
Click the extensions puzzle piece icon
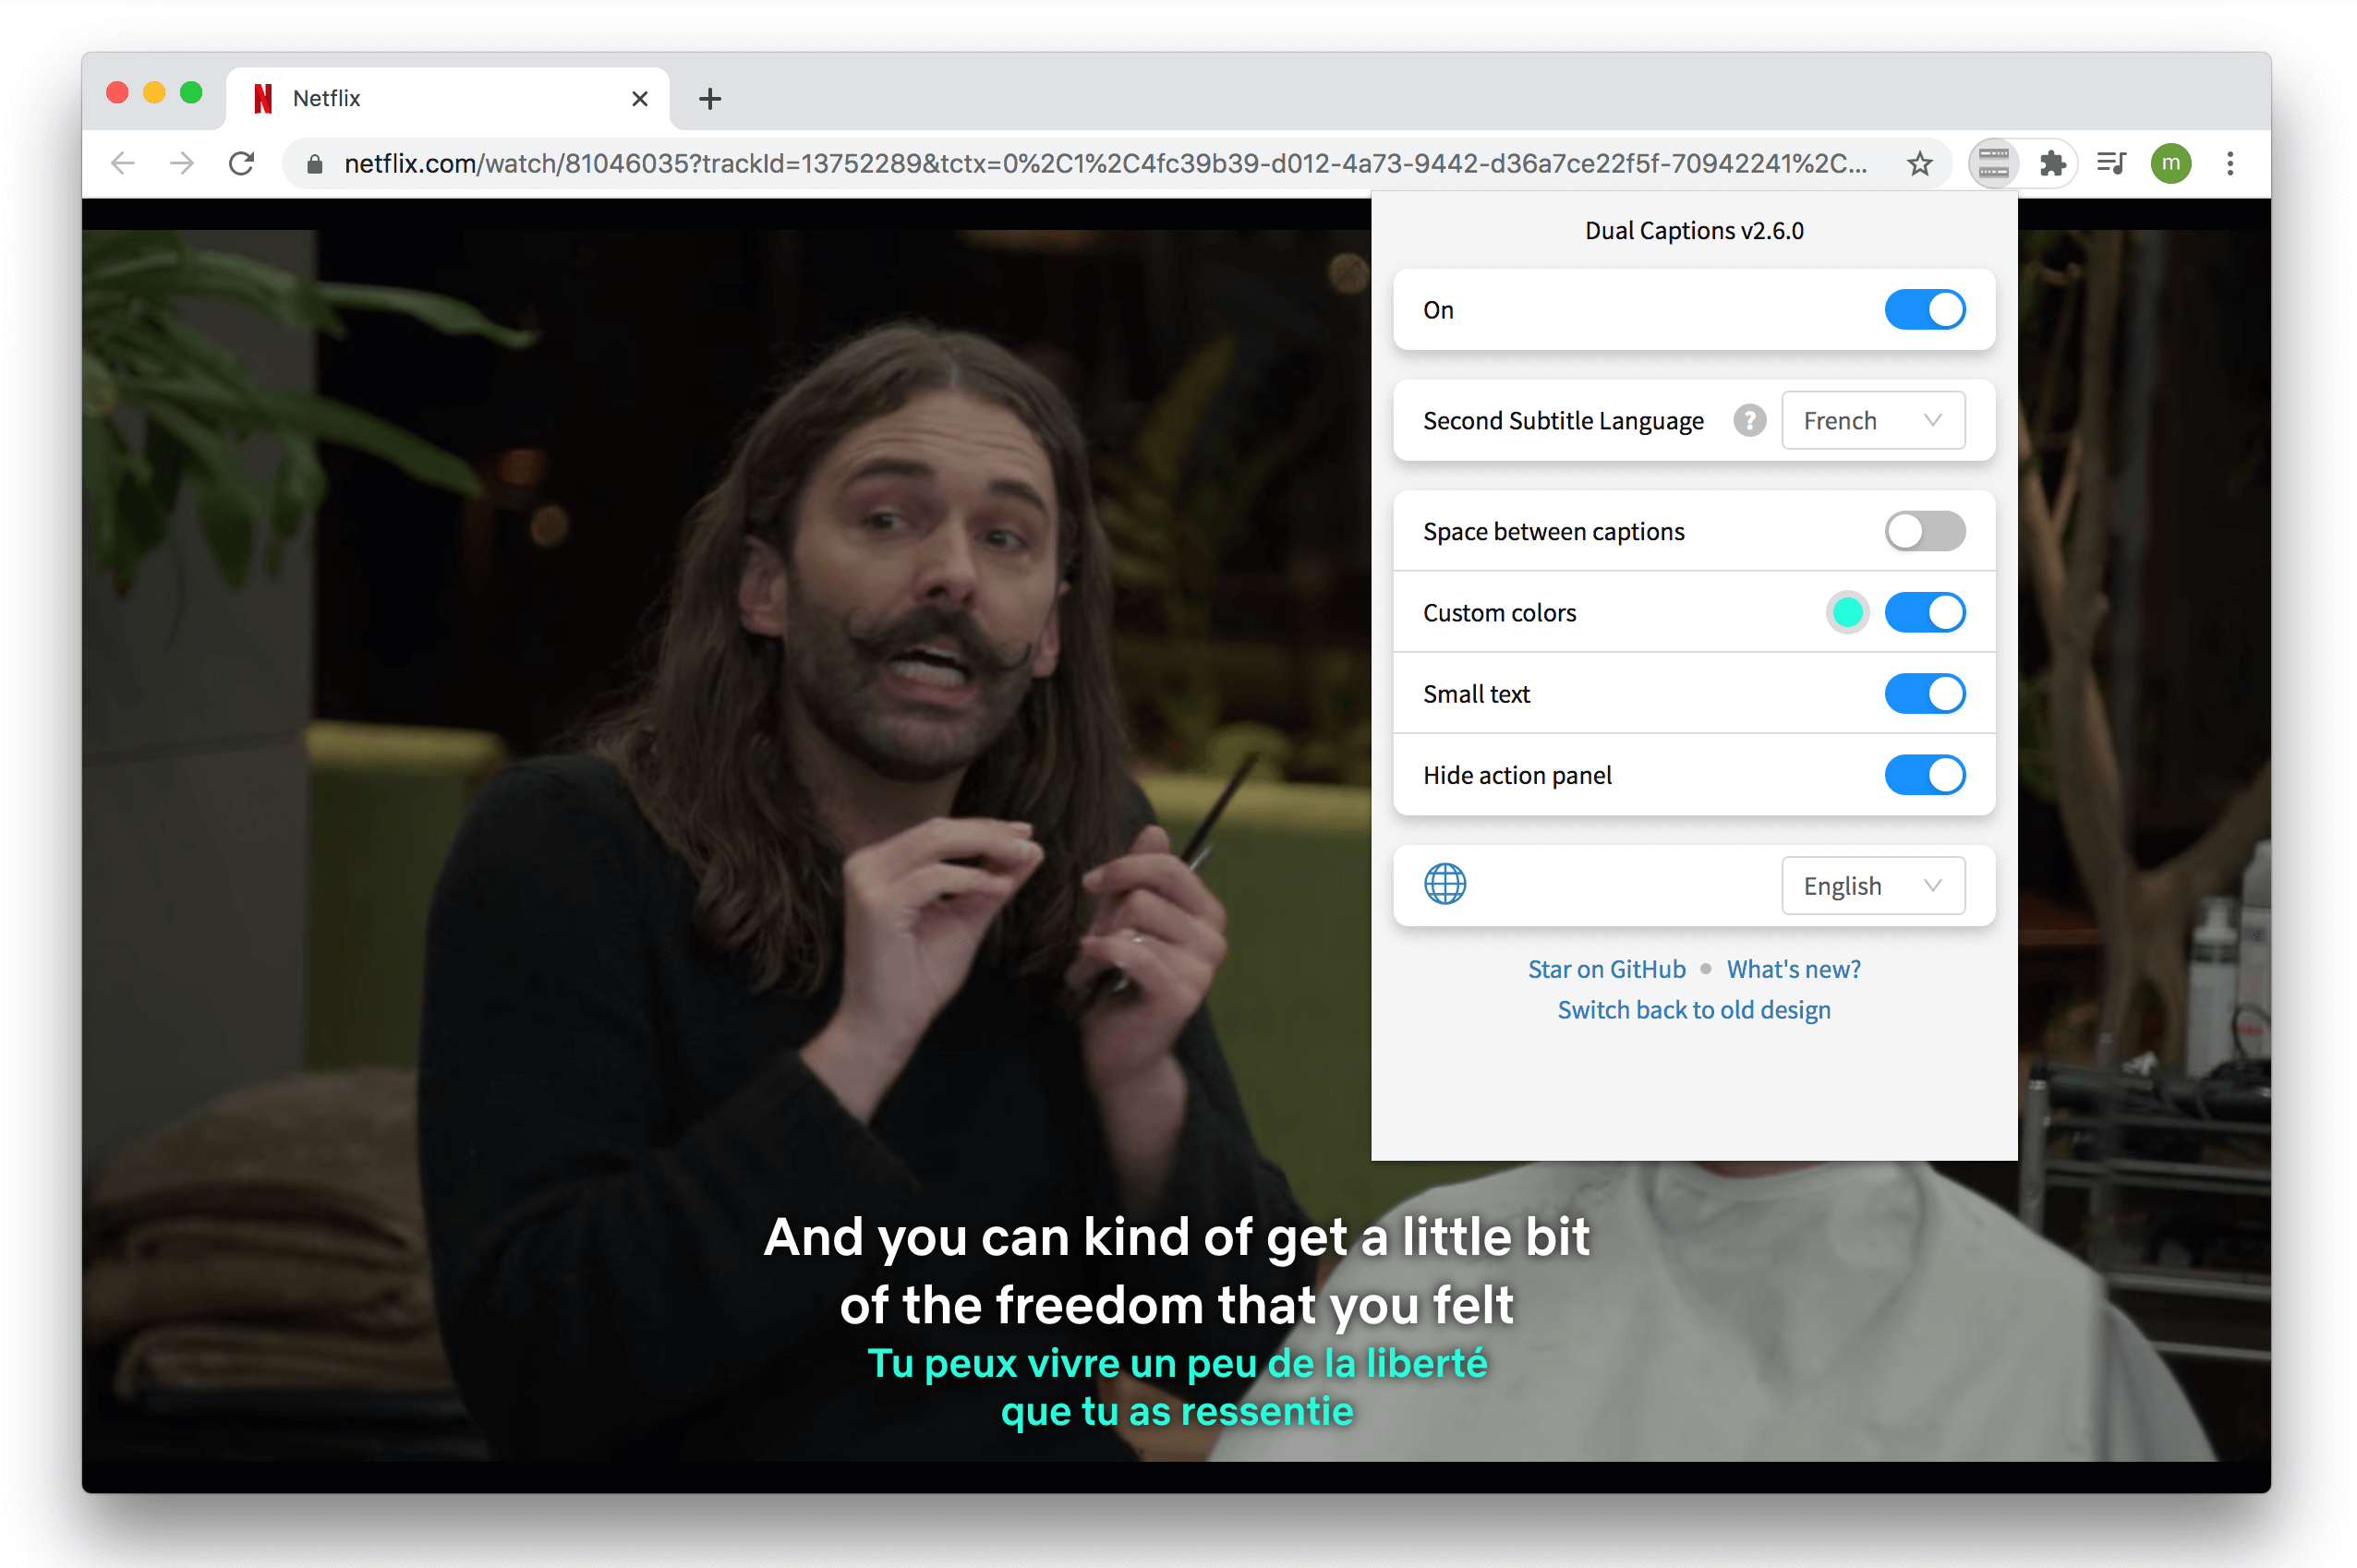pos(2050,164)
